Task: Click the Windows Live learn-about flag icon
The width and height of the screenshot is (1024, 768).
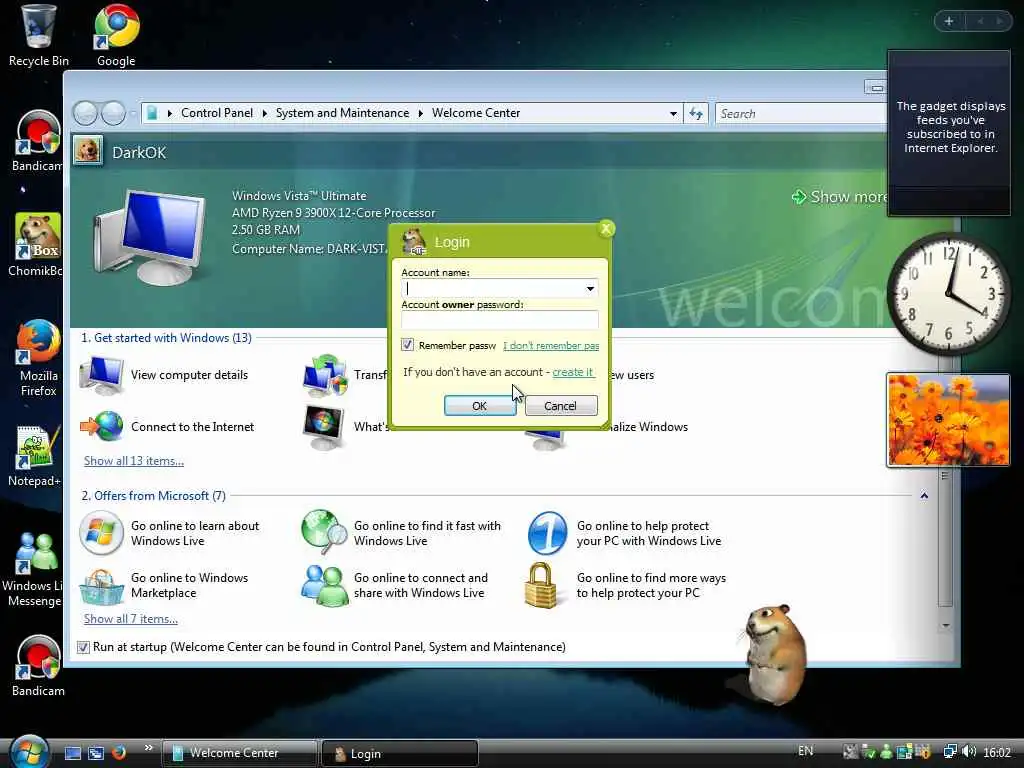Action: (x=101, y=533)
